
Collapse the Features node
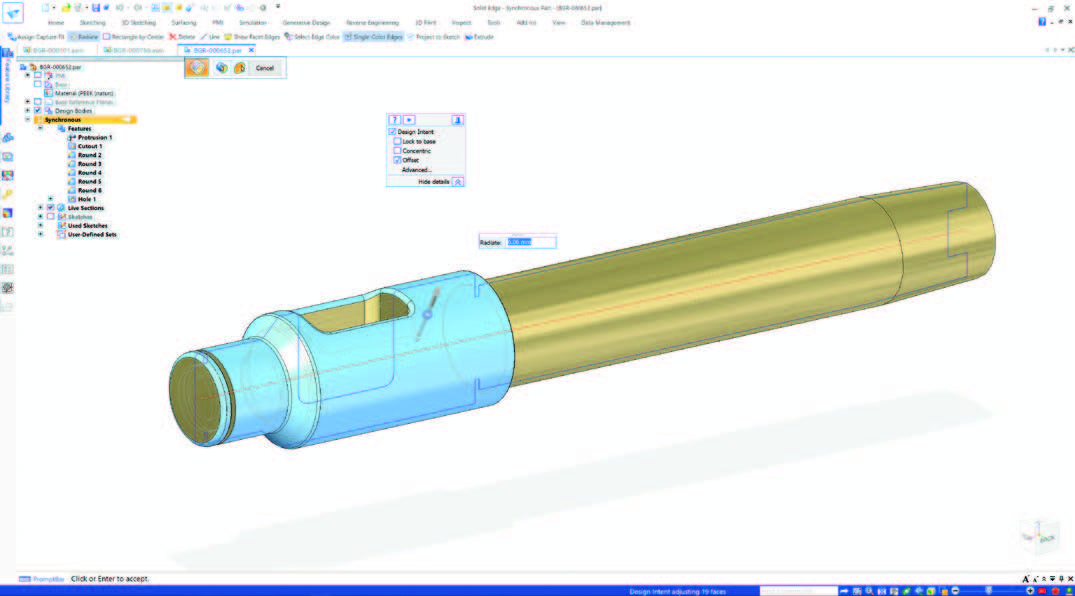40,128
